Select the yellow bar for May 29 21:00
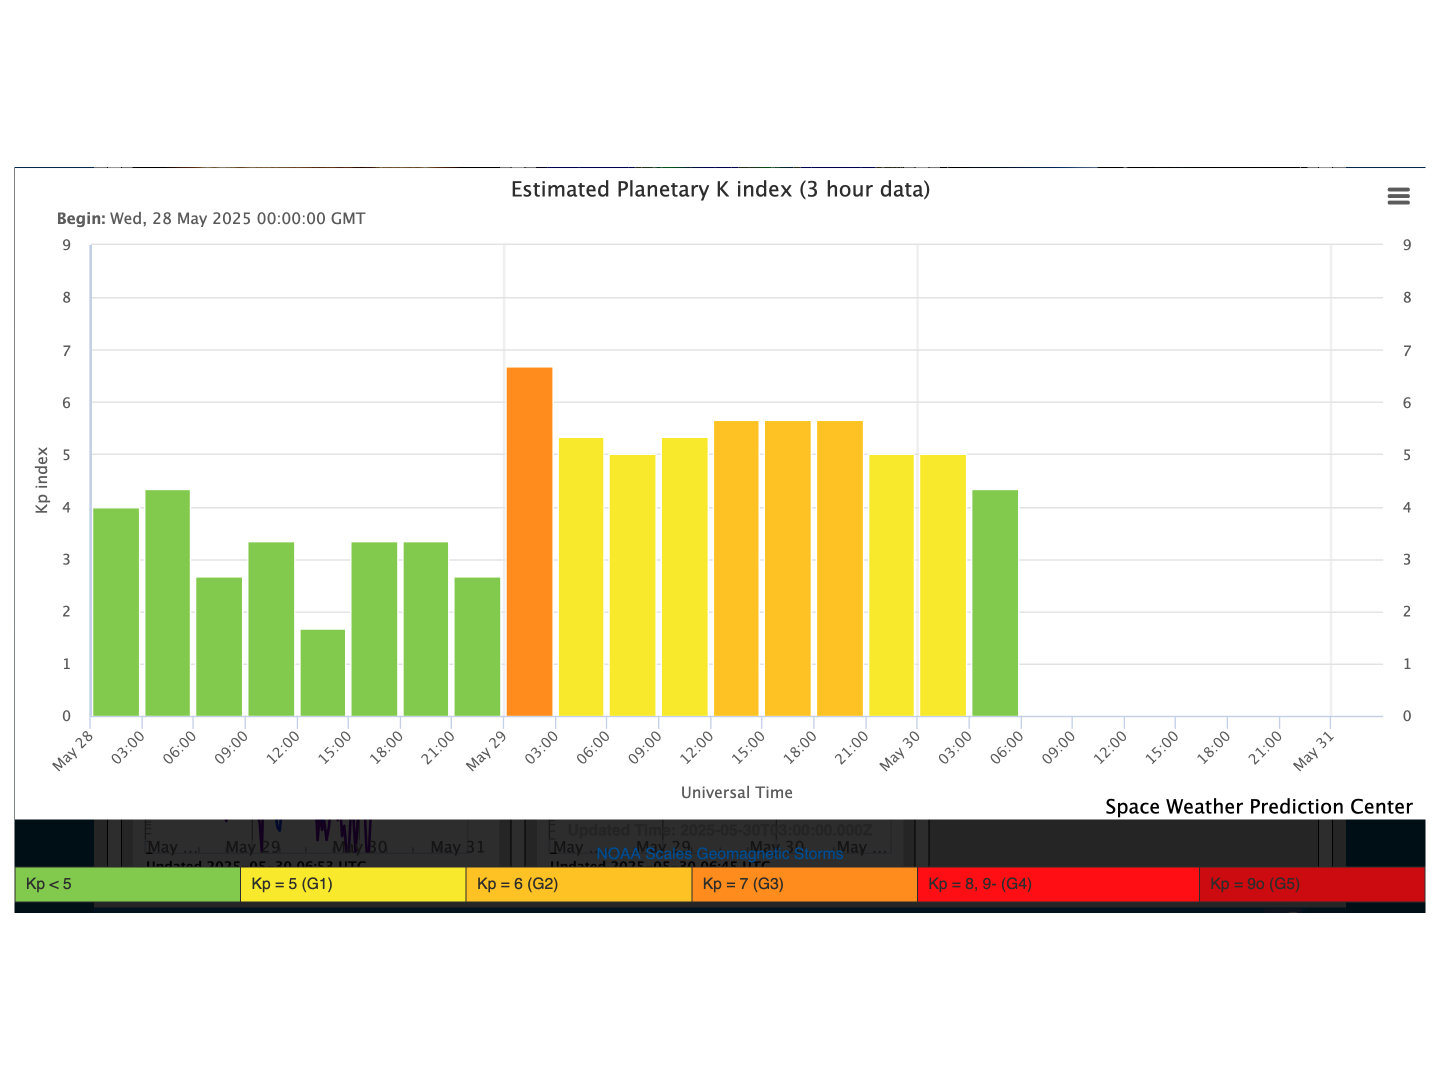 pos(891,586)
